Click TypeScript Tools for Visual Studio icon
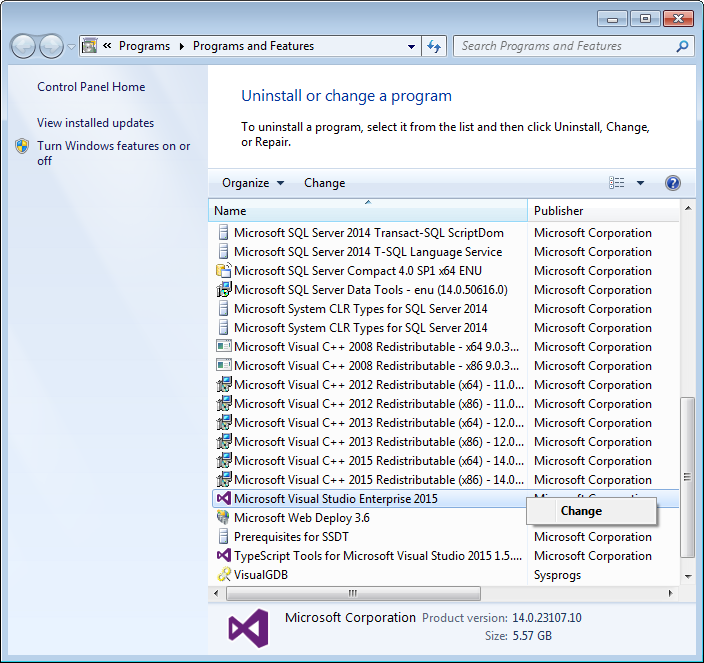Viewport: 704px width, 663px height. click(x=224, y=555)
